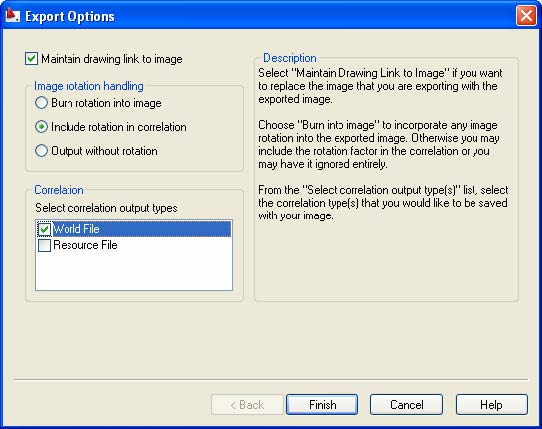Cancel the export options
The width and height of the screenshot is (542, 429).
tap(406, 404)
